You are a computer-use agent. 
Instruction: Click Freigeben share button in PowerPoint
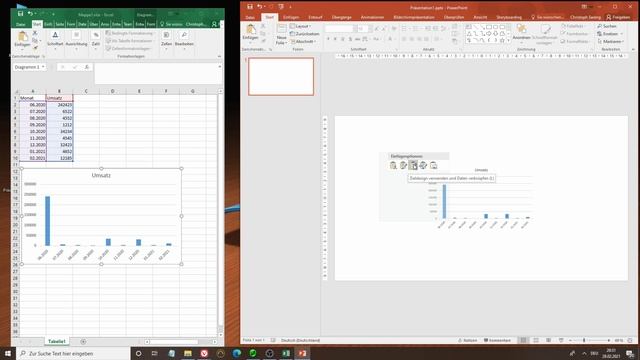[x=618, y=17]
